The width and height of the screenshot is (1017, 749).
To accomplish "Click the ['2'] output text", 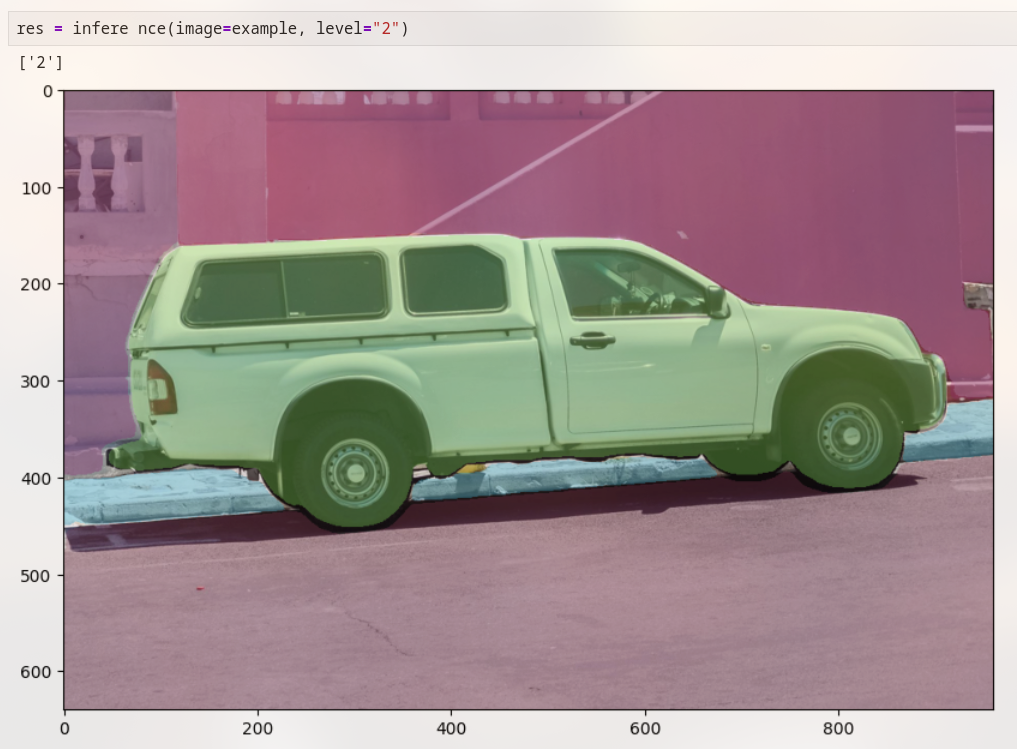I will pyautogui.click(x=41, y=62).
